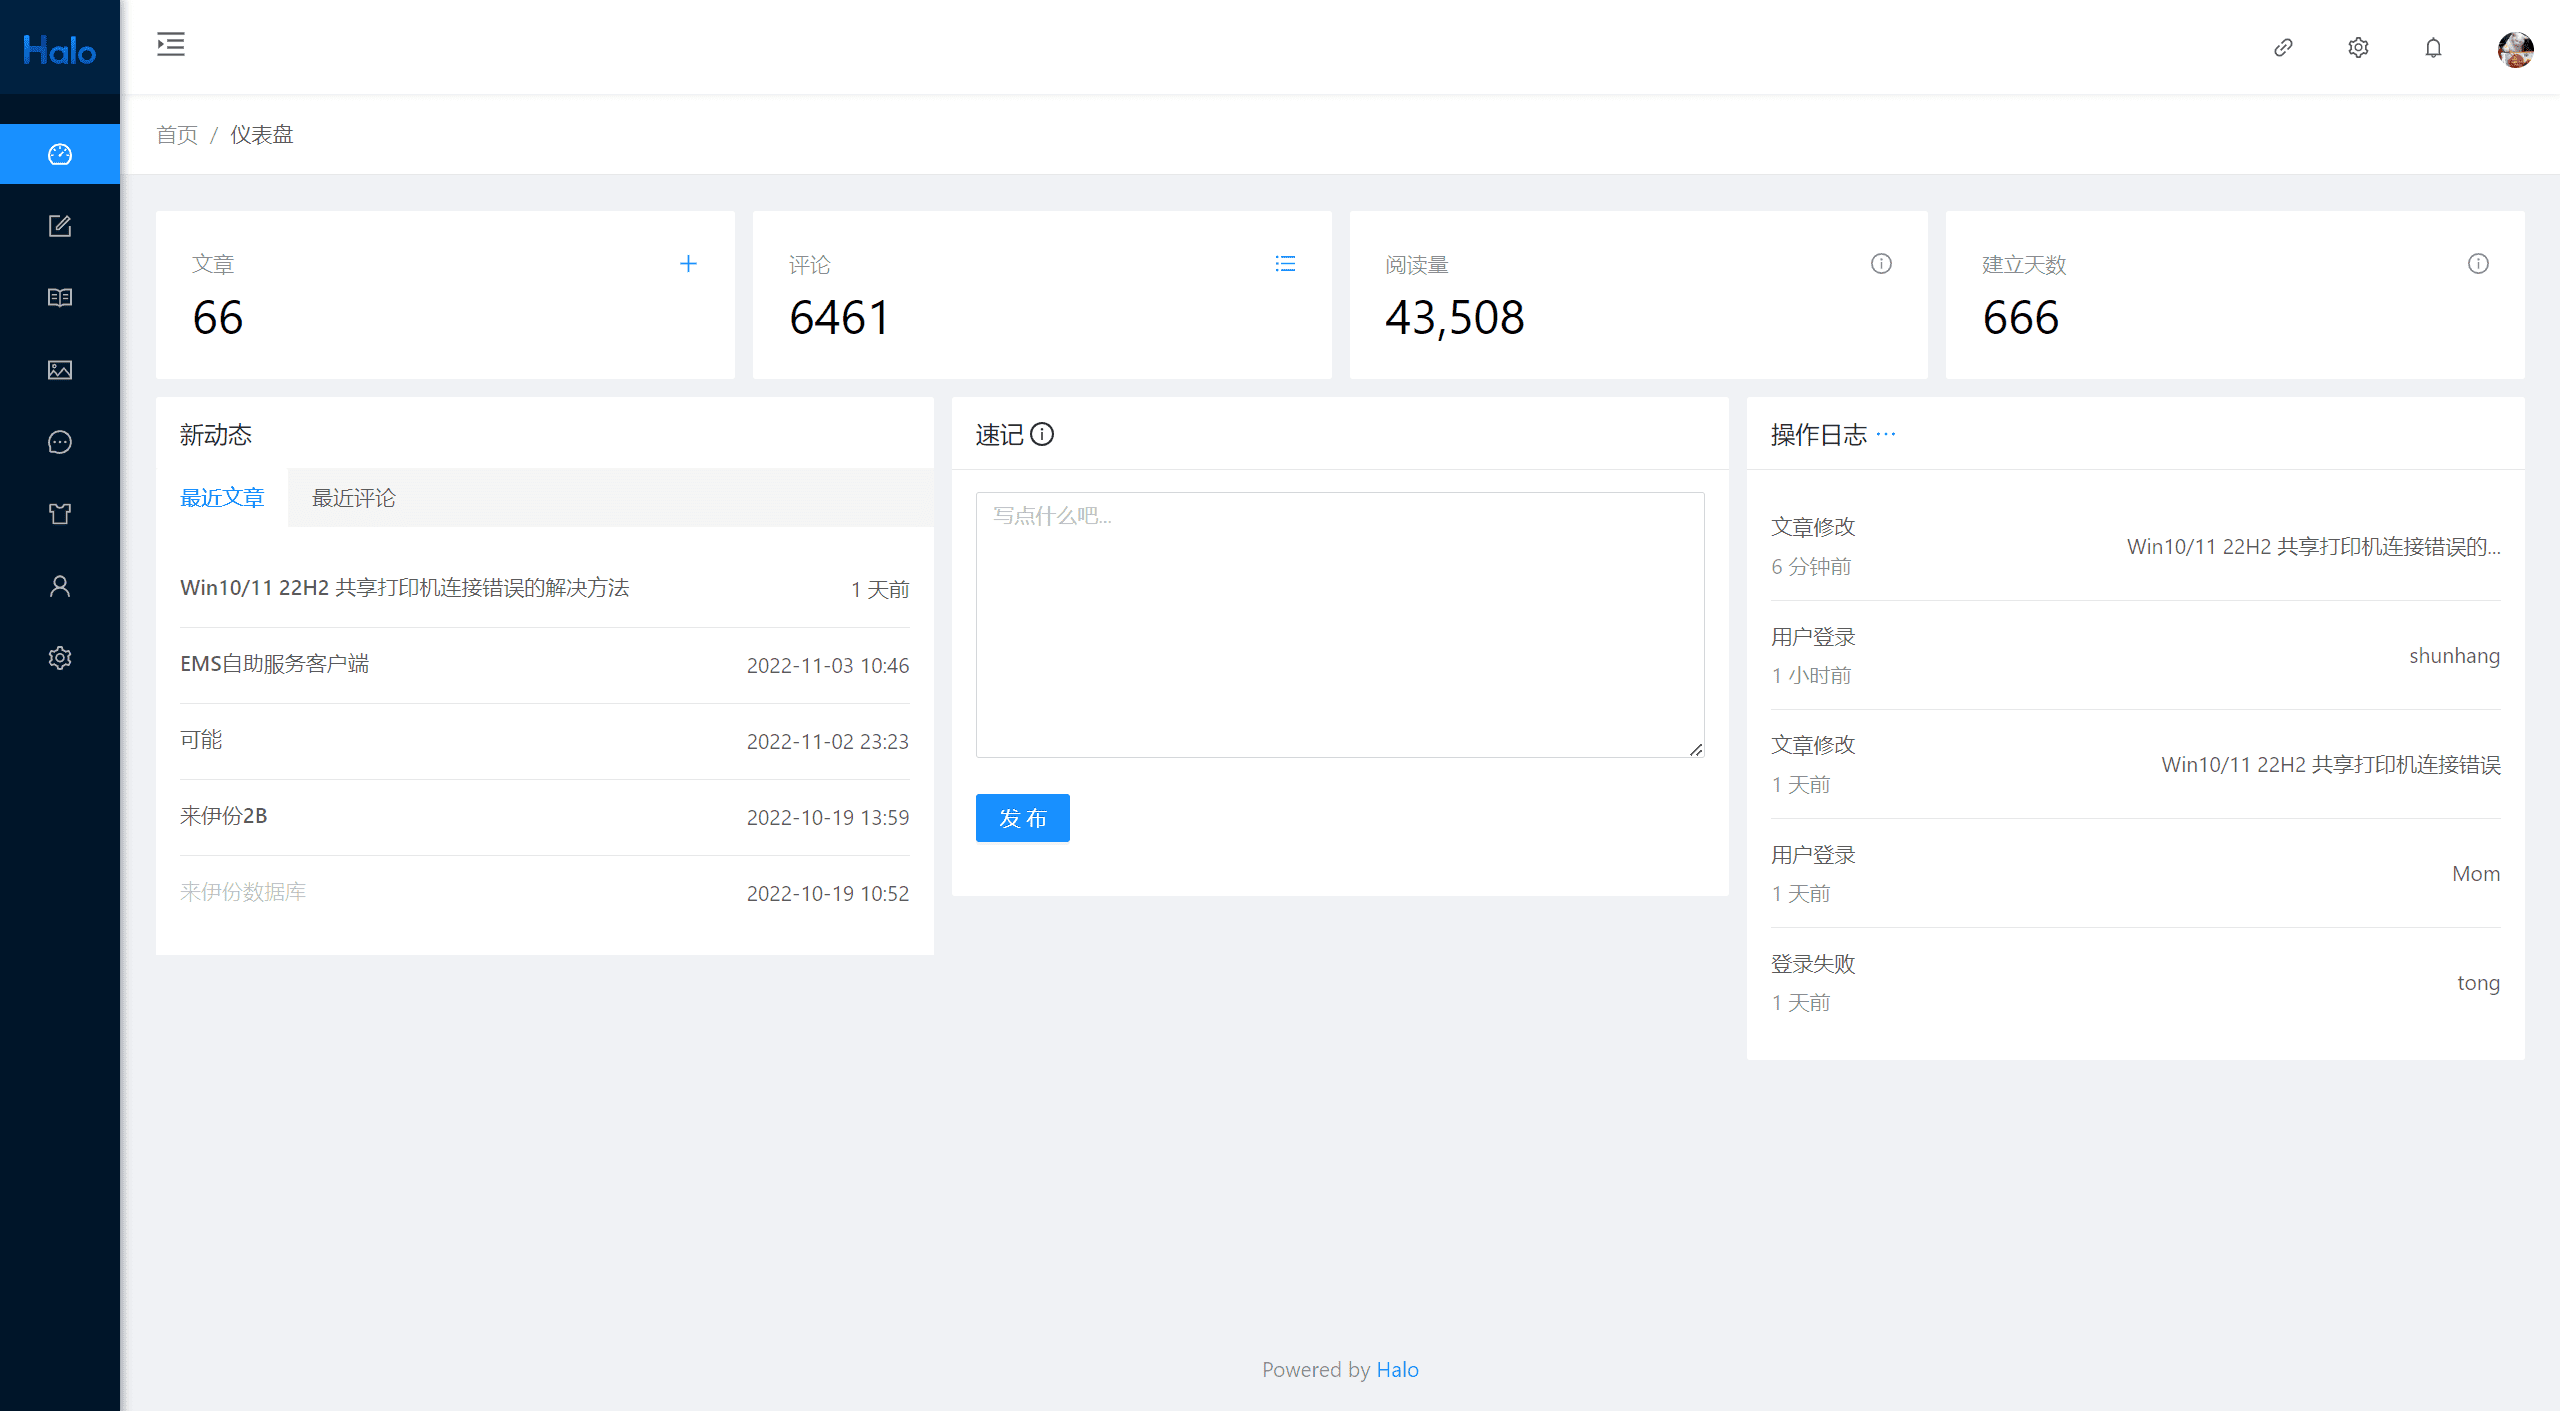The width and height of the screenshot is (2560, 1411).
Task: Click the 速记 text input area
Action: [1340, 625]
